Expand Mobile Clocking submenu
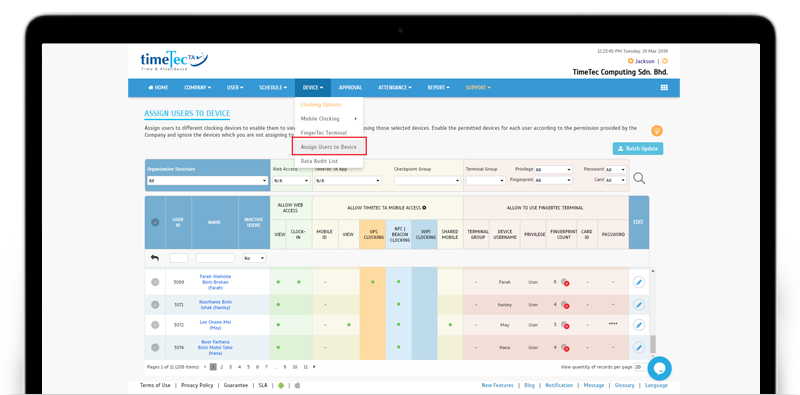 329,119
